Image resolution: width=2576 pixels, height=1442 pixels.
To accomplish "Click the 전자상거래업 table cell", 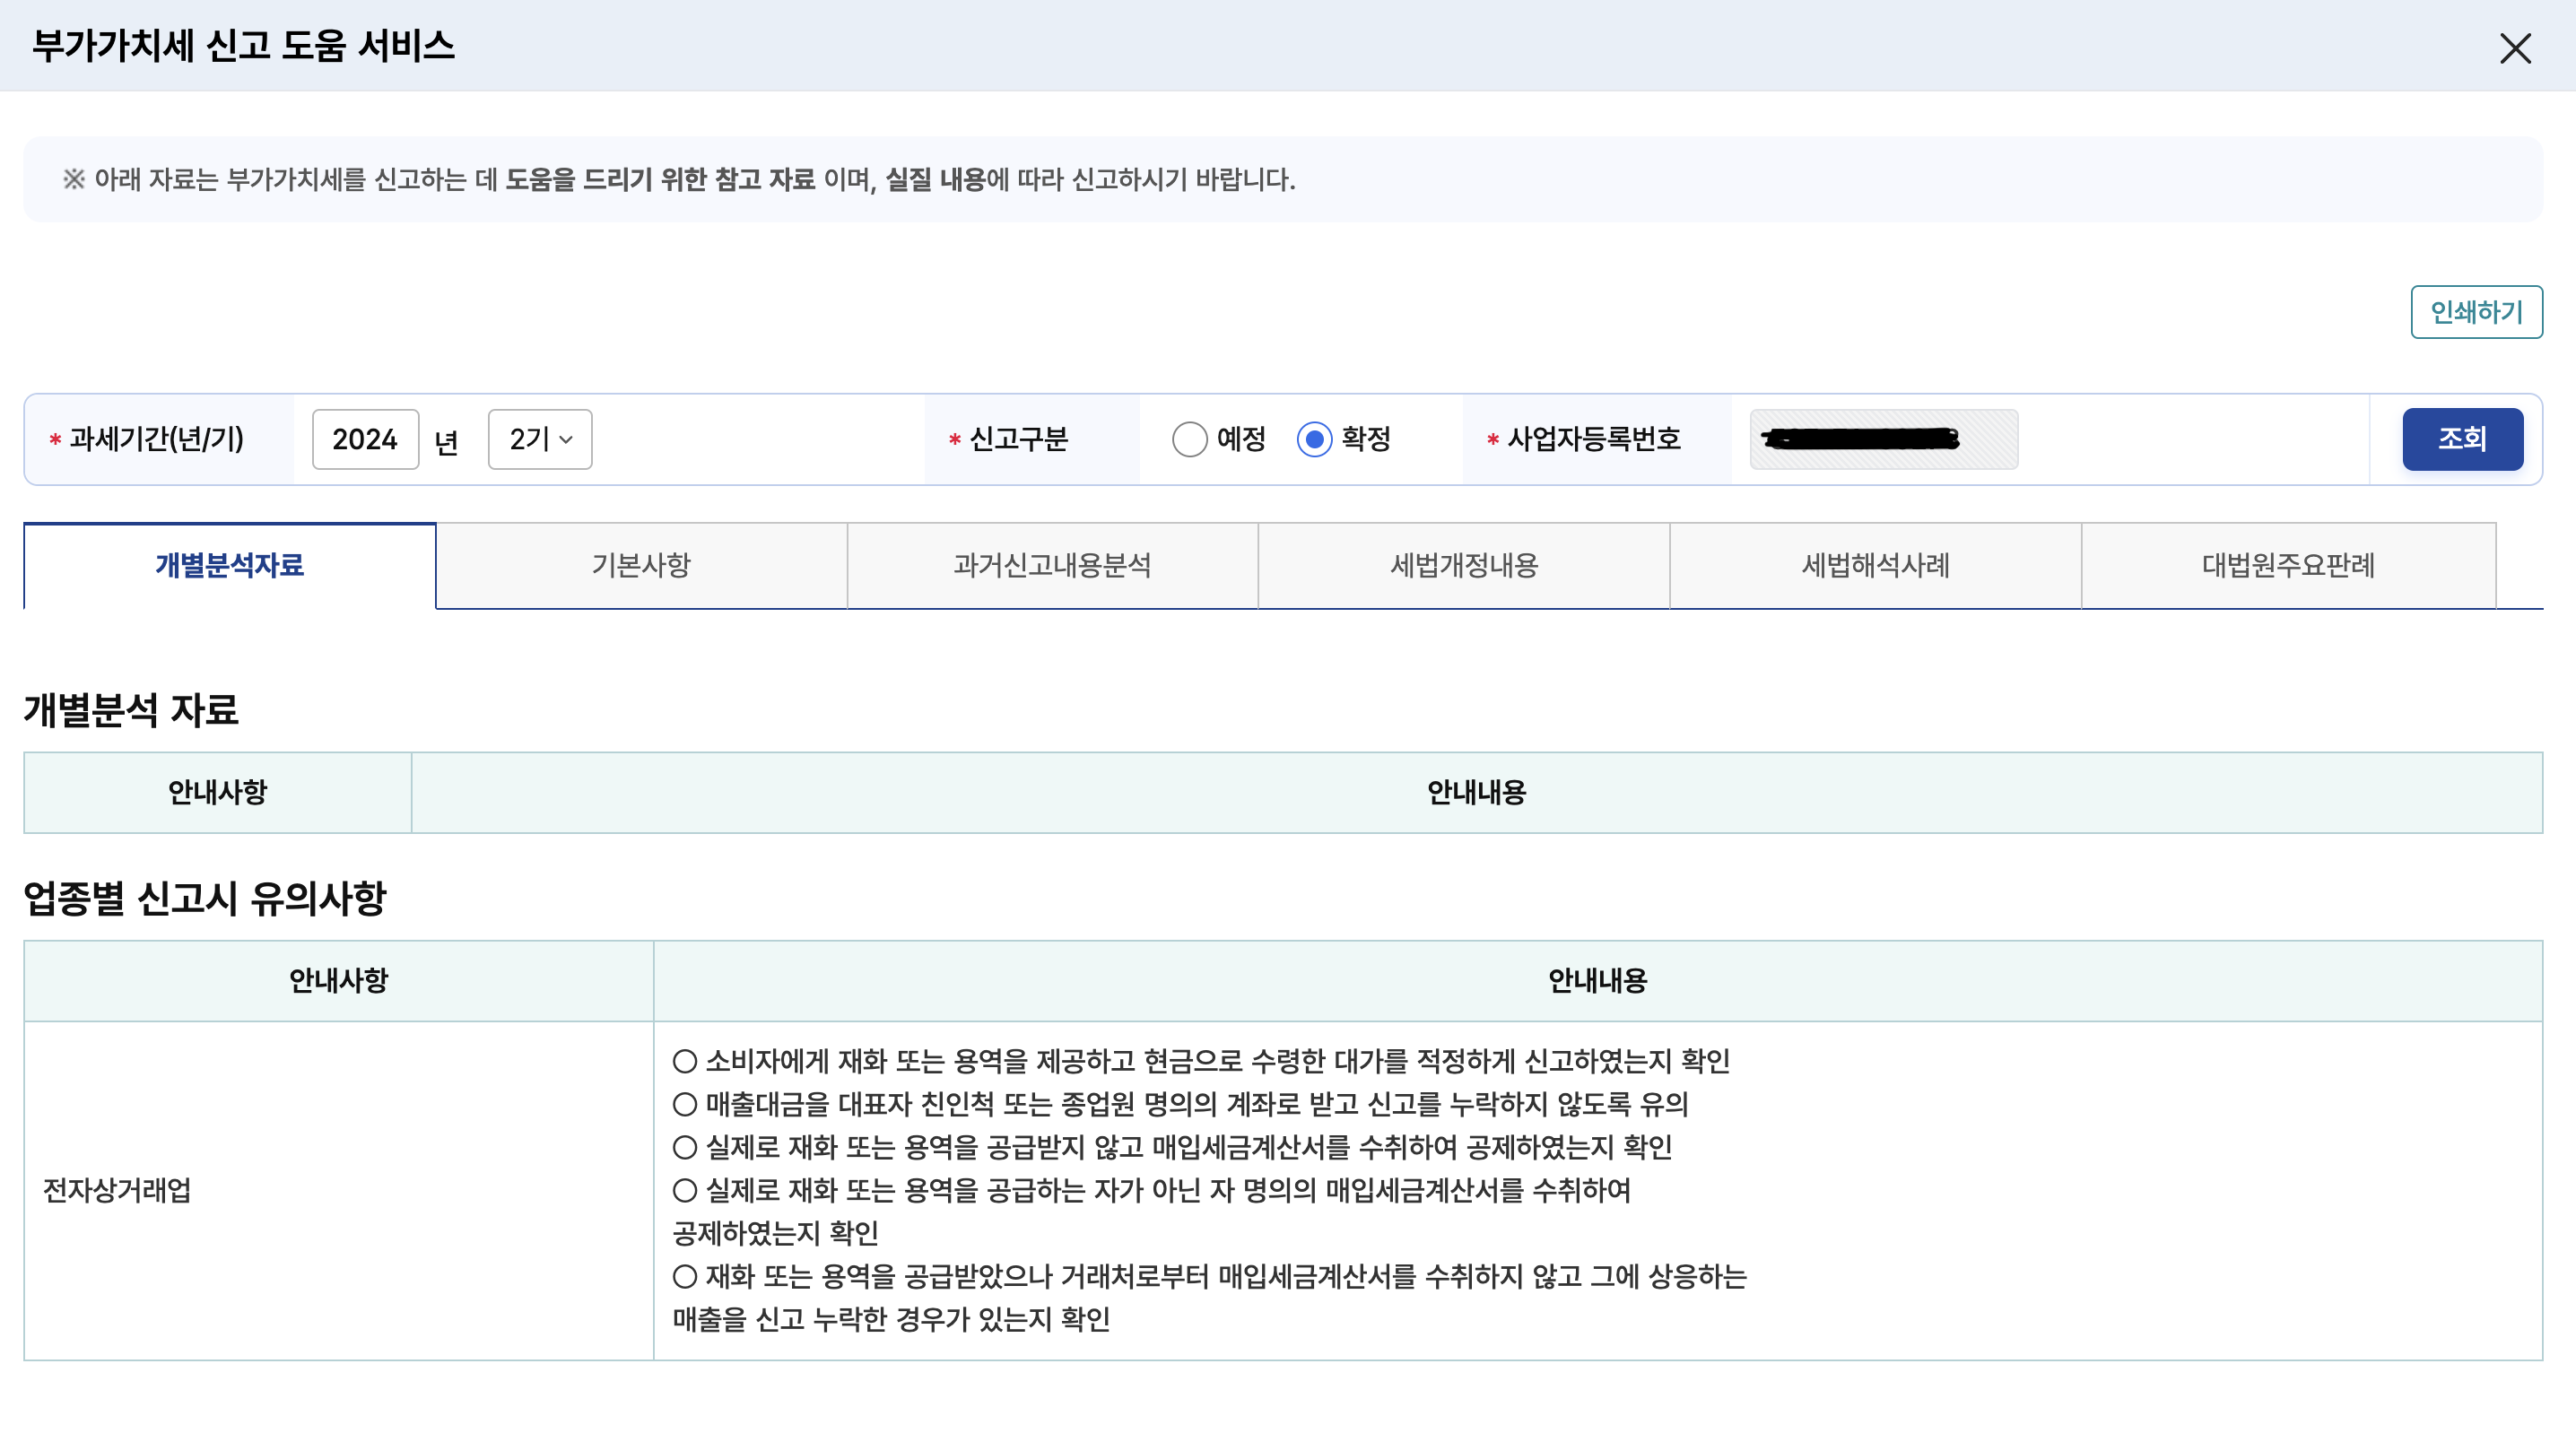I will (x=117, y=1190).
